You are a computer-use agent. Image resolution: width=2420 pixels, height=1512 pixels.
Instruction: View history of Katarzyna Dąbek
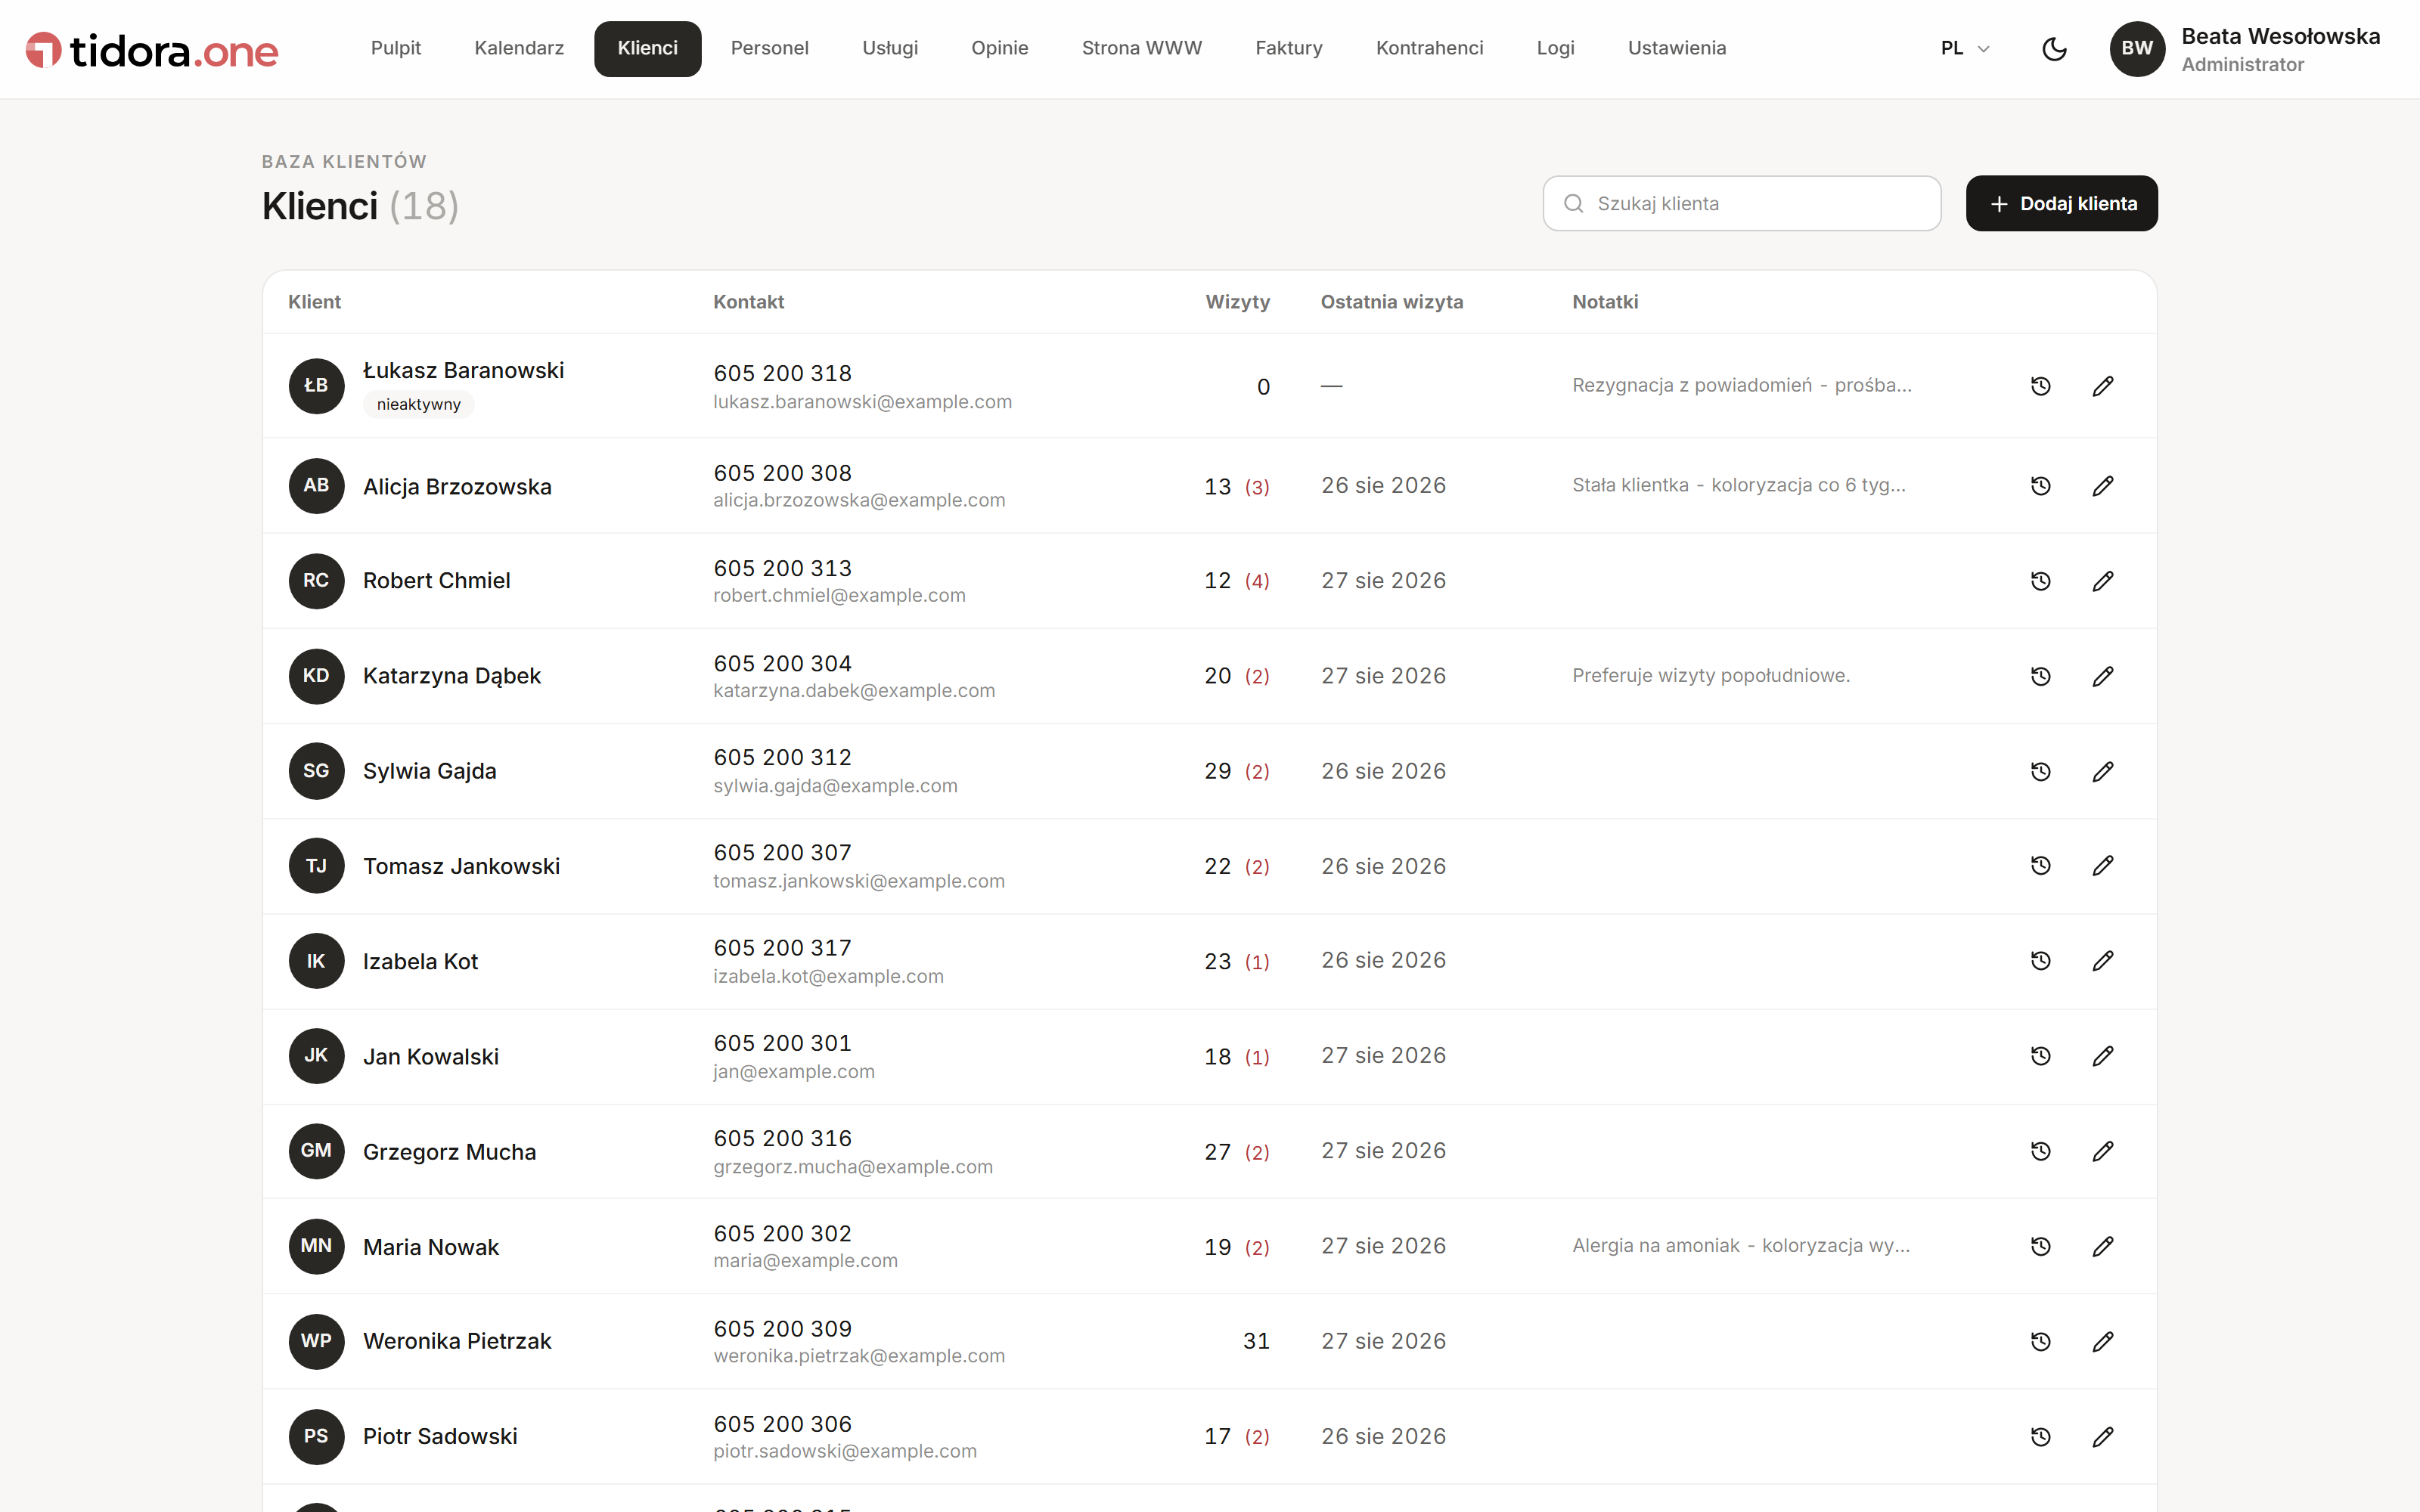[2041, 676]
